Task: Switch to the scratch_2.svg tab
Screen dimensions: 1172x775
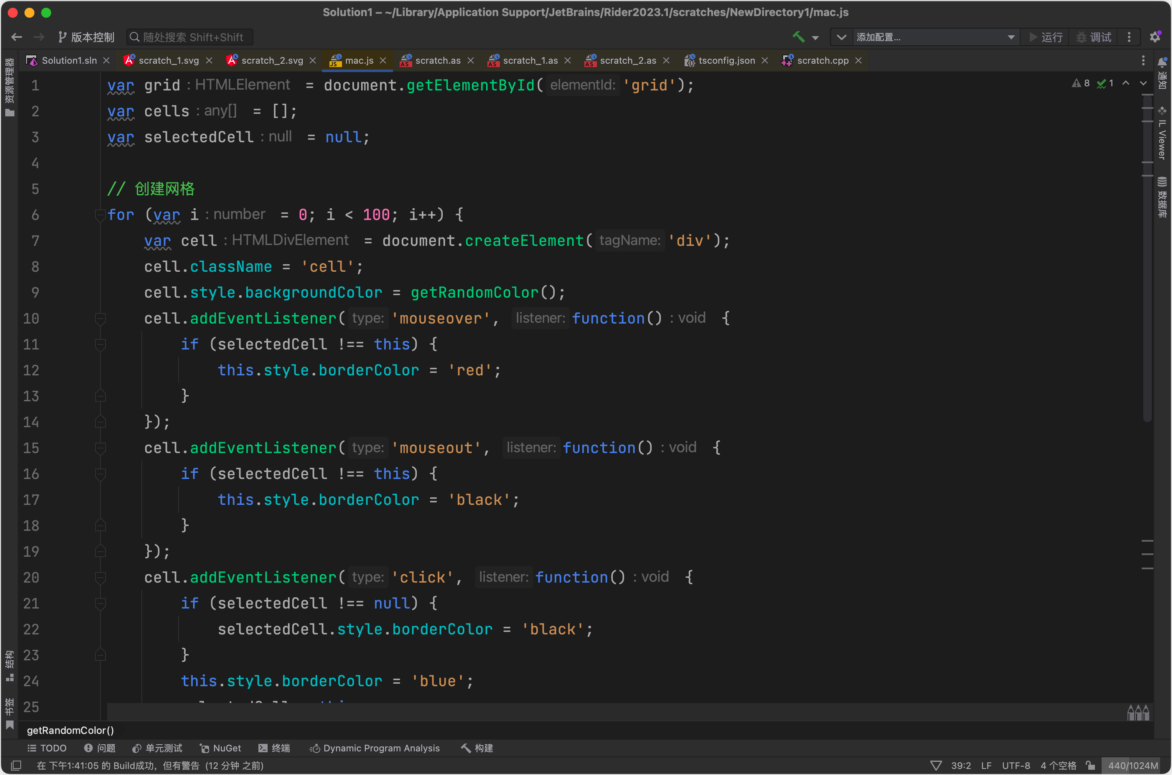Action: (272, 61)
